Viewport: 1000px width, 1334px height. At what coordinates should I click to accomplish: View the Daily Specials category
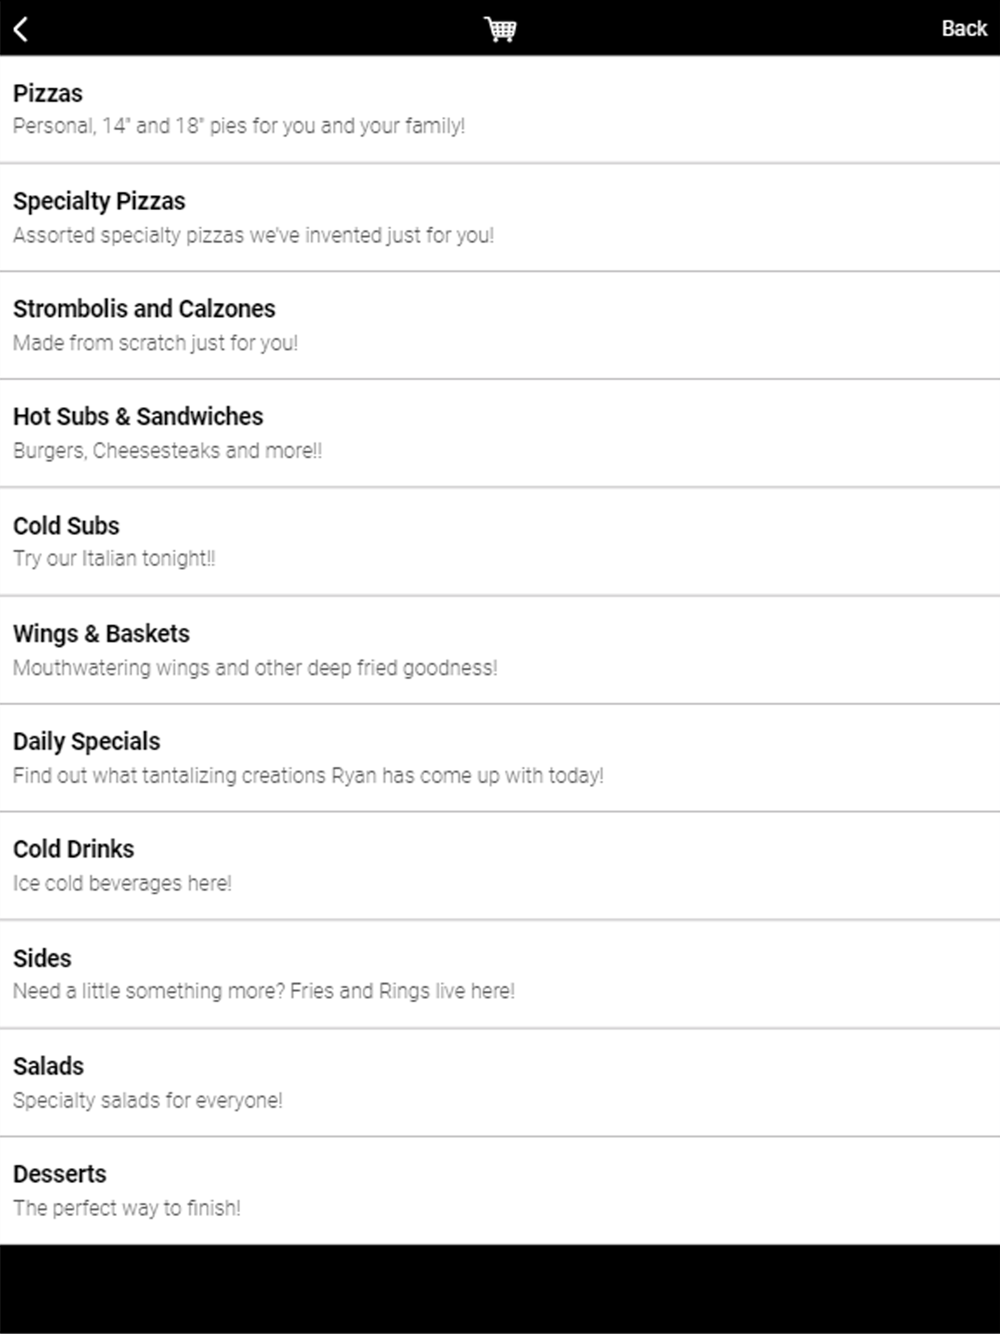(87, 742)
